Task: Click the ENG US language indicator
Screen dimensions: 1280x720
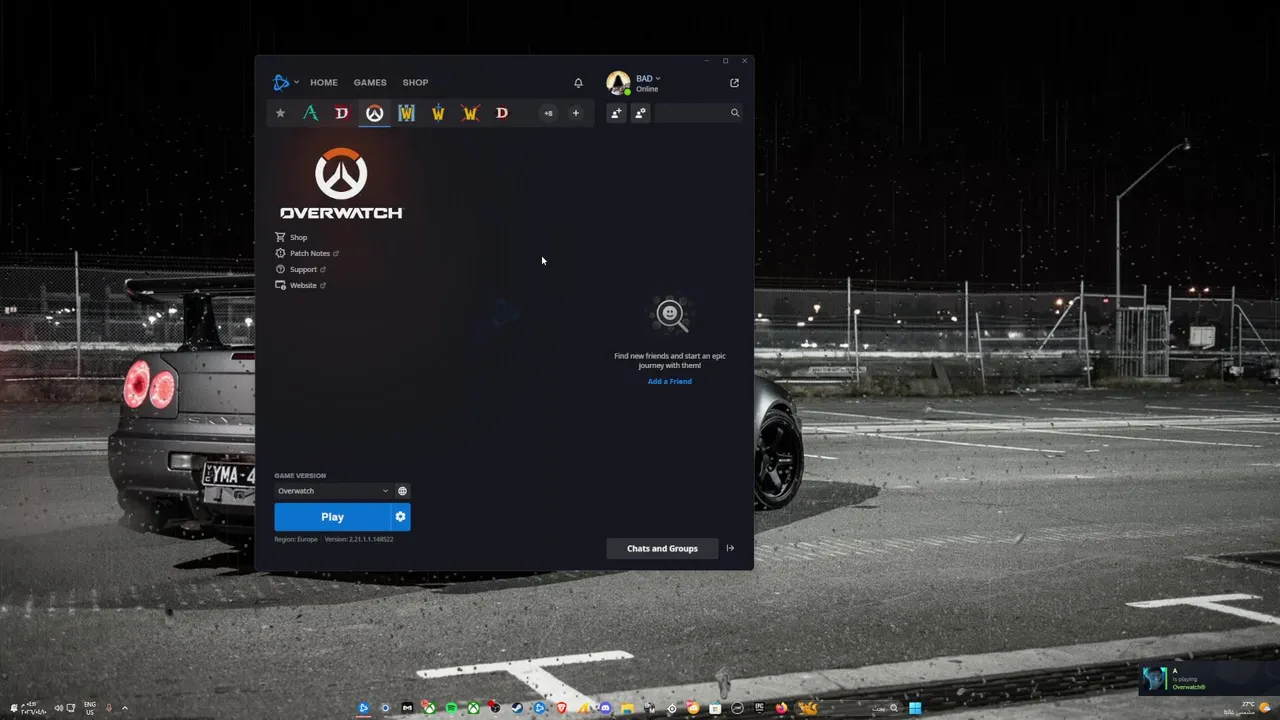Action: point(90,708)
